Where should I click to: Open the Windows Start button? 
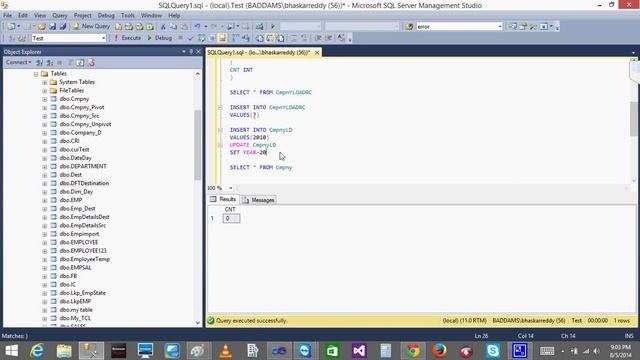[11, 351]
